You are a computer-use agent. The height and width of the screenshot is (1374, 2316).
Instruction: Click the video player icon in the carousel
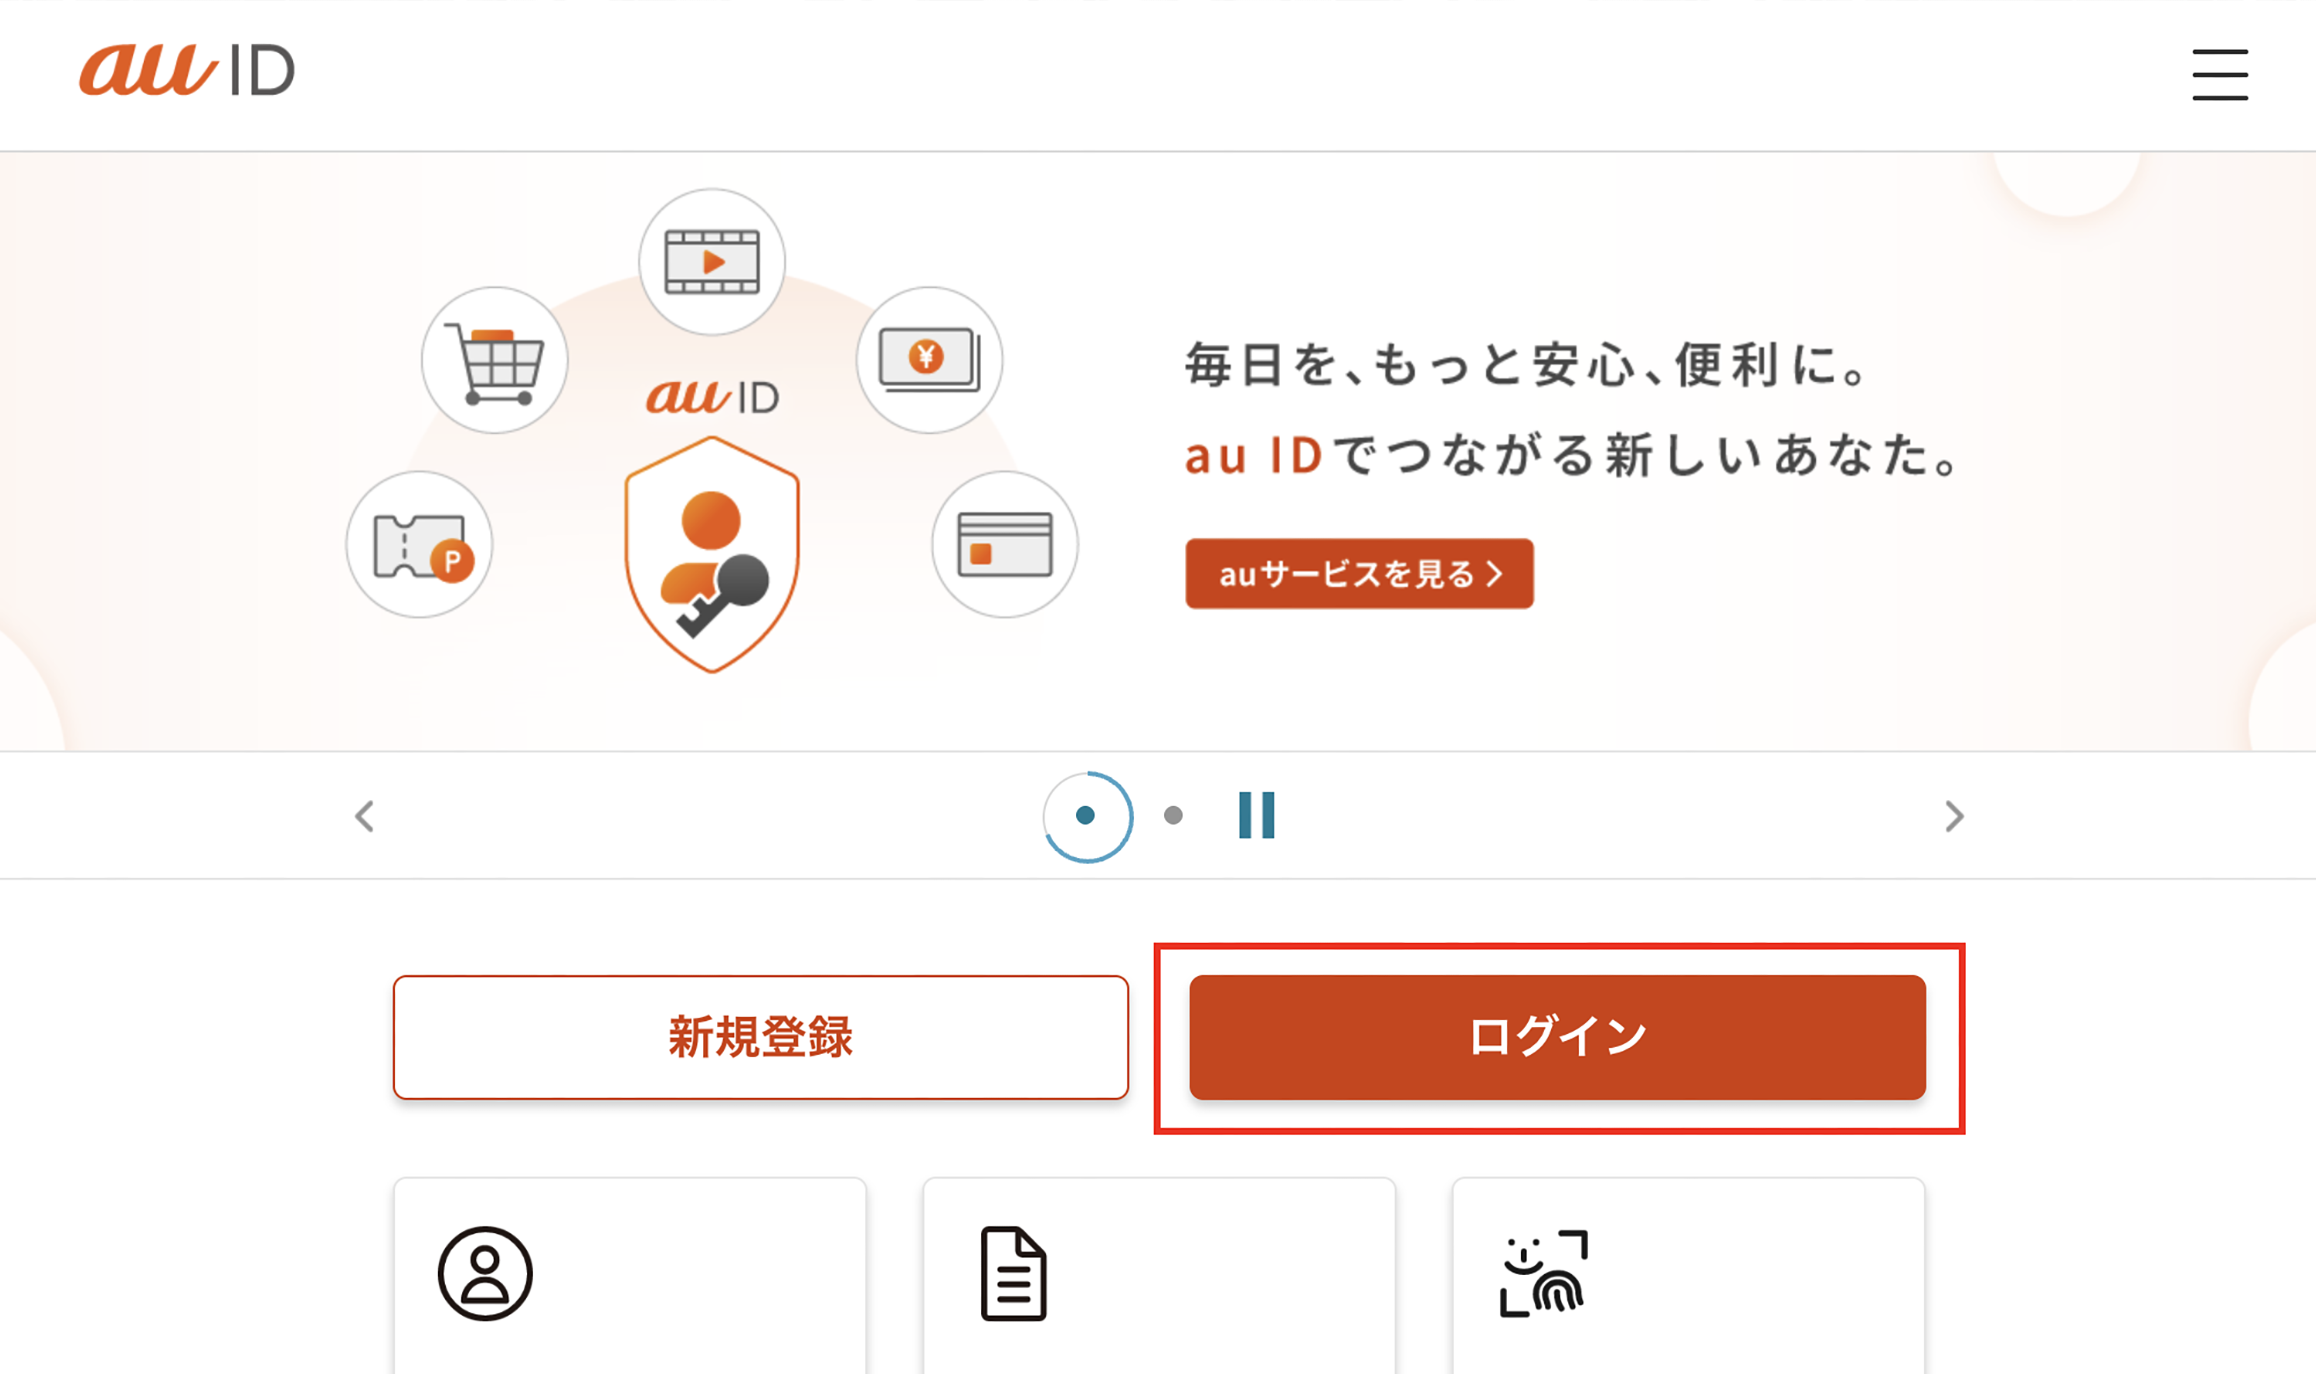711,261
